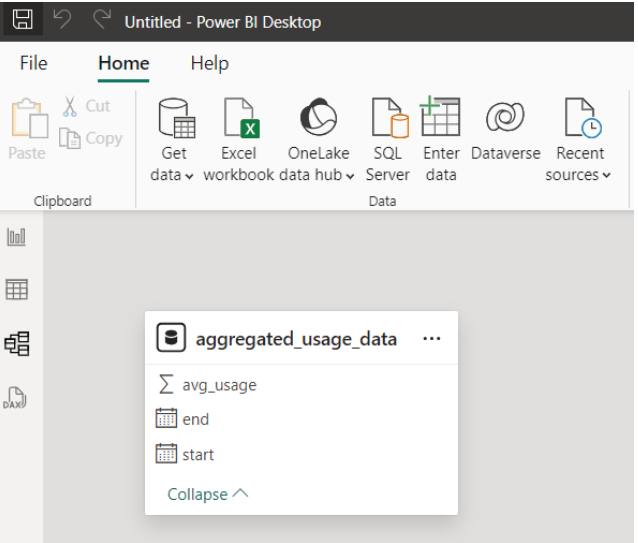Click the Redo arrow in title bar
This screenshot has height=543, width=638.
pyautogui.click(x=102, y=19)
